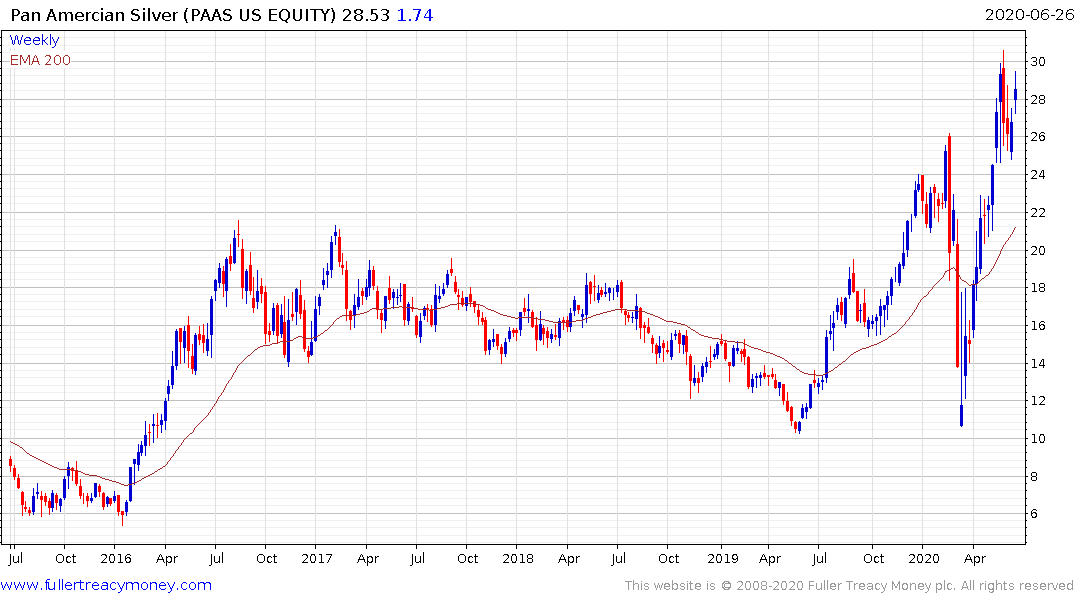Click the last price value 28.53
The image size is (1075, 600).
click(366, 15)
